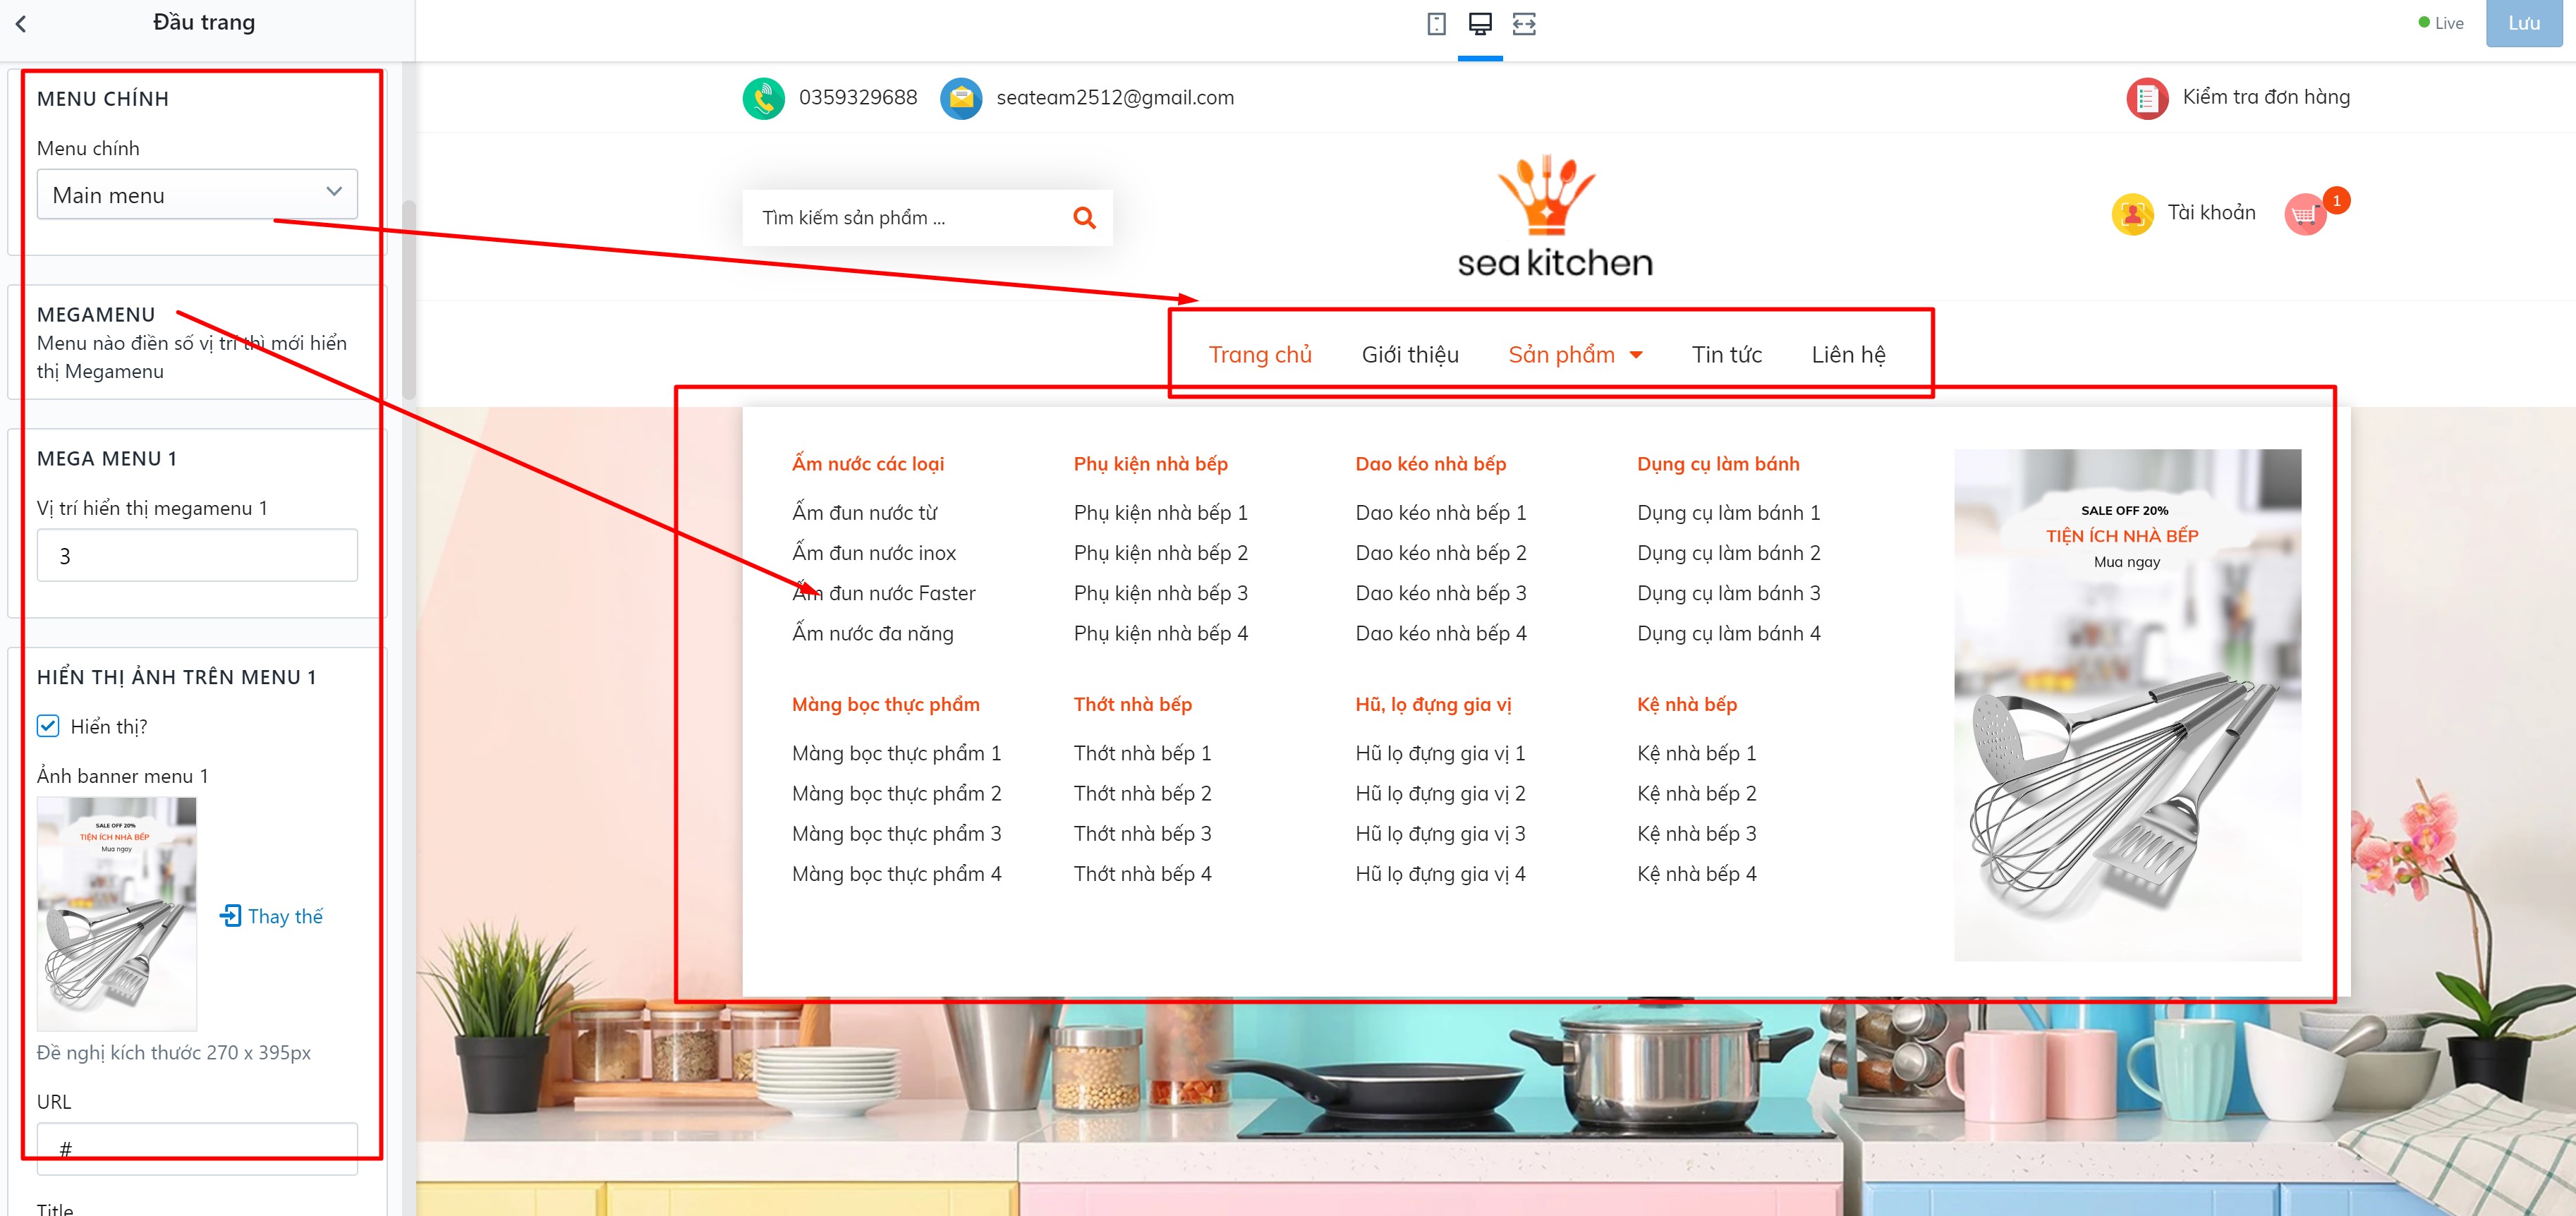
Task: Click the orange search magnifier icon
Action: point(1084,217)
